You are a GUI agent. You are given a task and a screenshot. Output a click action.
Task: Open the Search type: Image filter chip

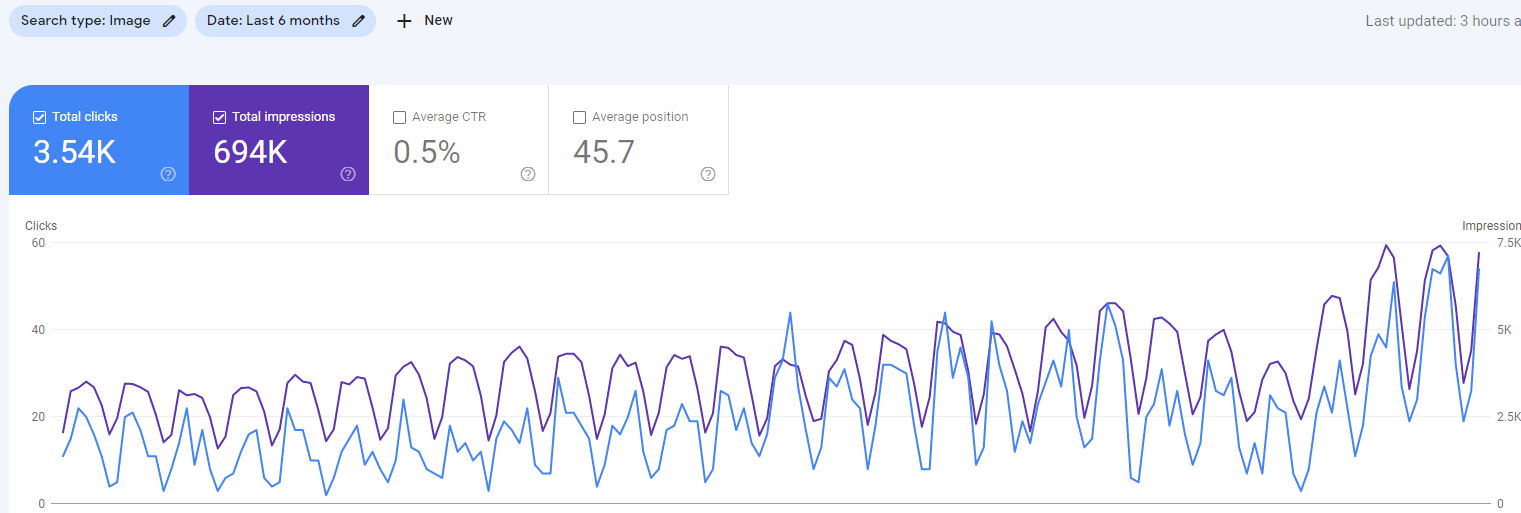coord(85,21)
